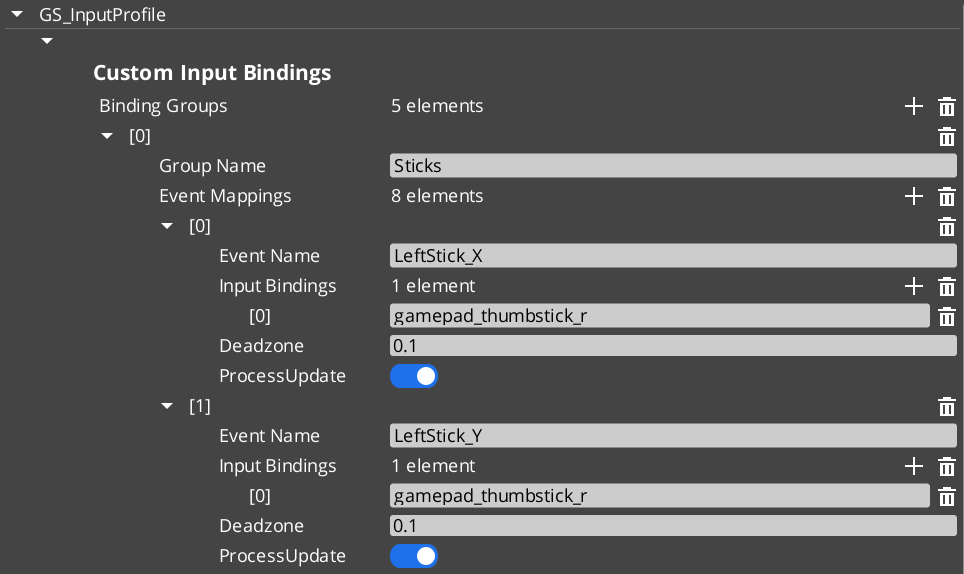Select LeftStick_Y '1 element' count text

(x=433, y=466)
